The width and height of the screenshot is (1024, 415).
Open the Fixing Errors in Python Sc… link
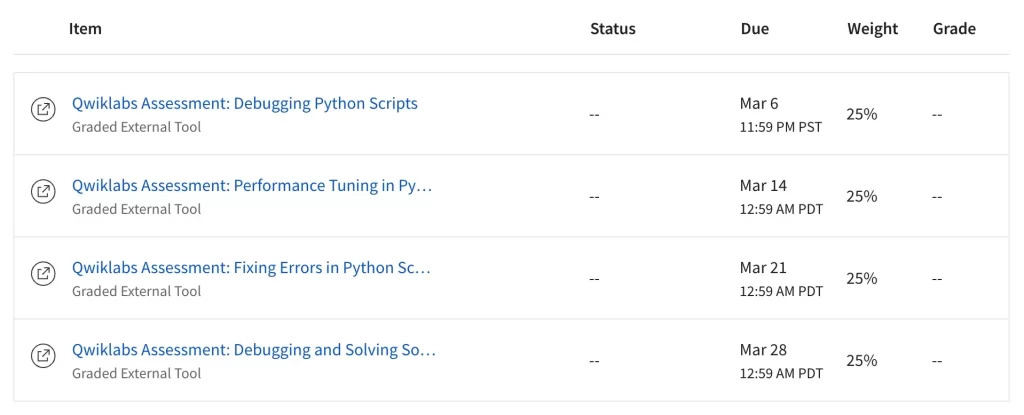pyautogui.click(x=251, y=267)
